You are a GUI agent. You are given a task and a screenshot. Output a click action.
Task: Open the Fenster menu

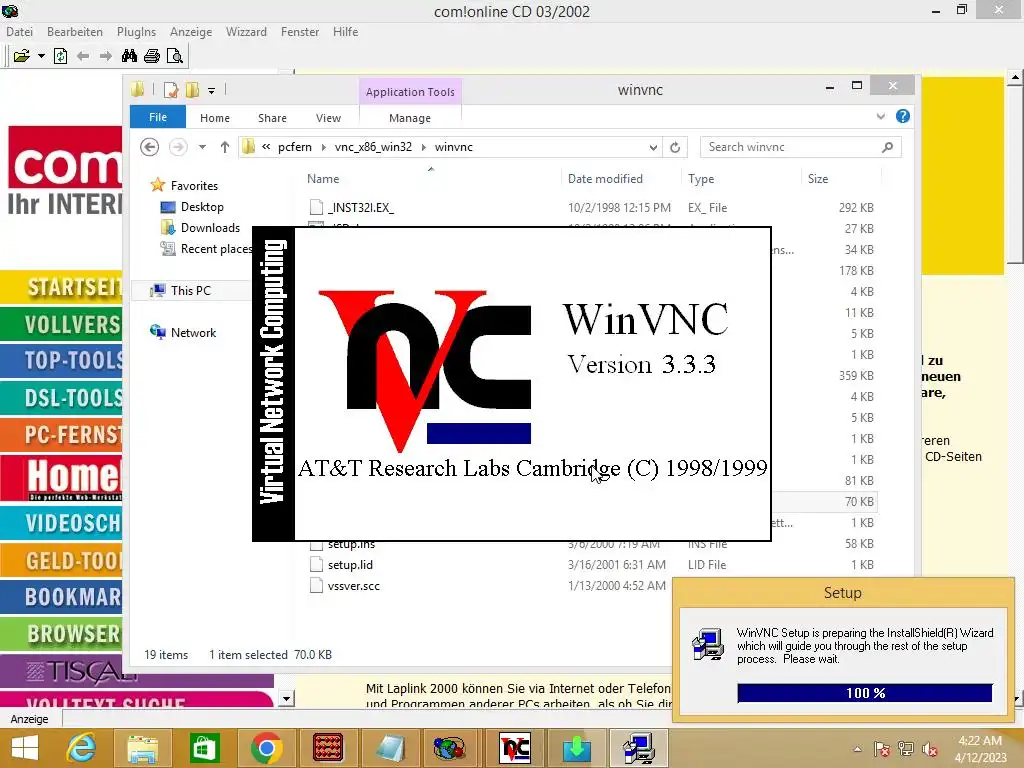click(300, 31)
